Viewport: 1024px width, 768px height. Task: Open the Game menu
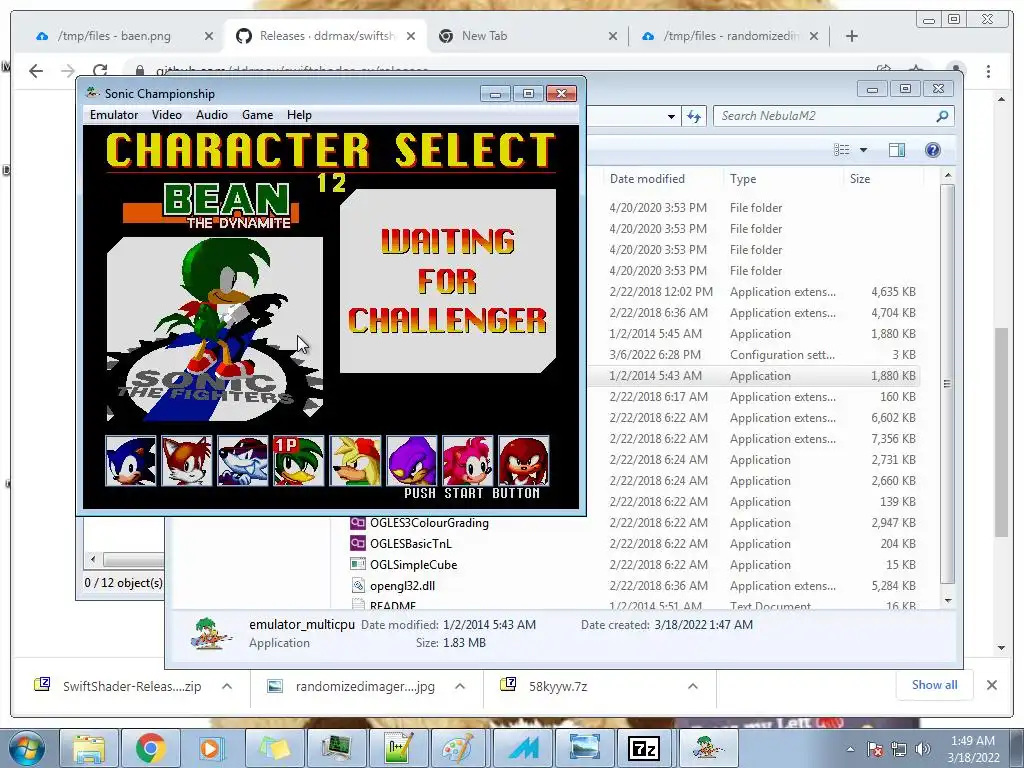(x=257, y=115)
